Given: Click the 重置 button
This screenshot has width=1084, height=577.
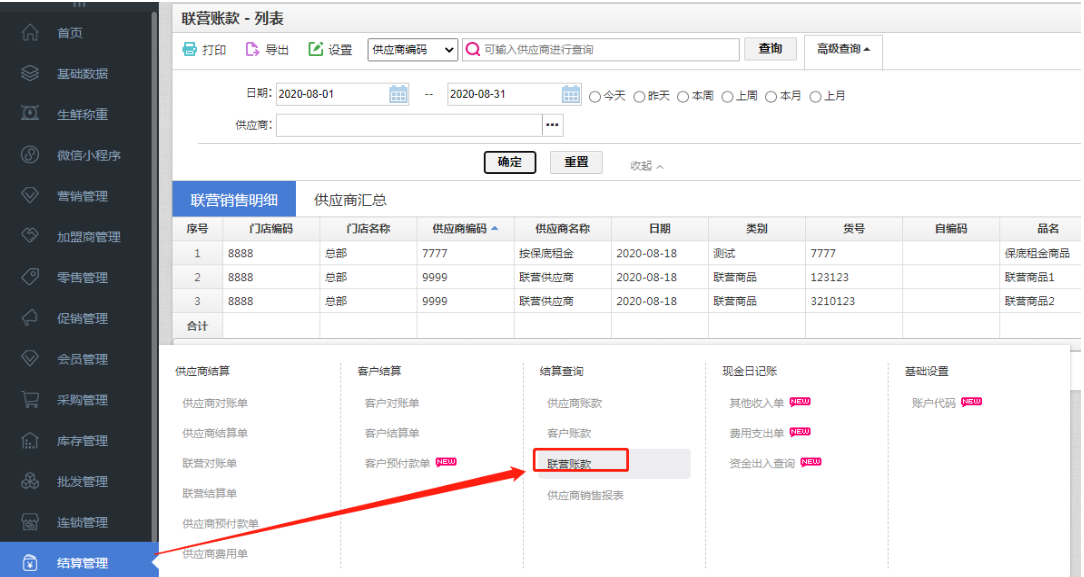Looking at the screenshot, I should pos(576,162).
